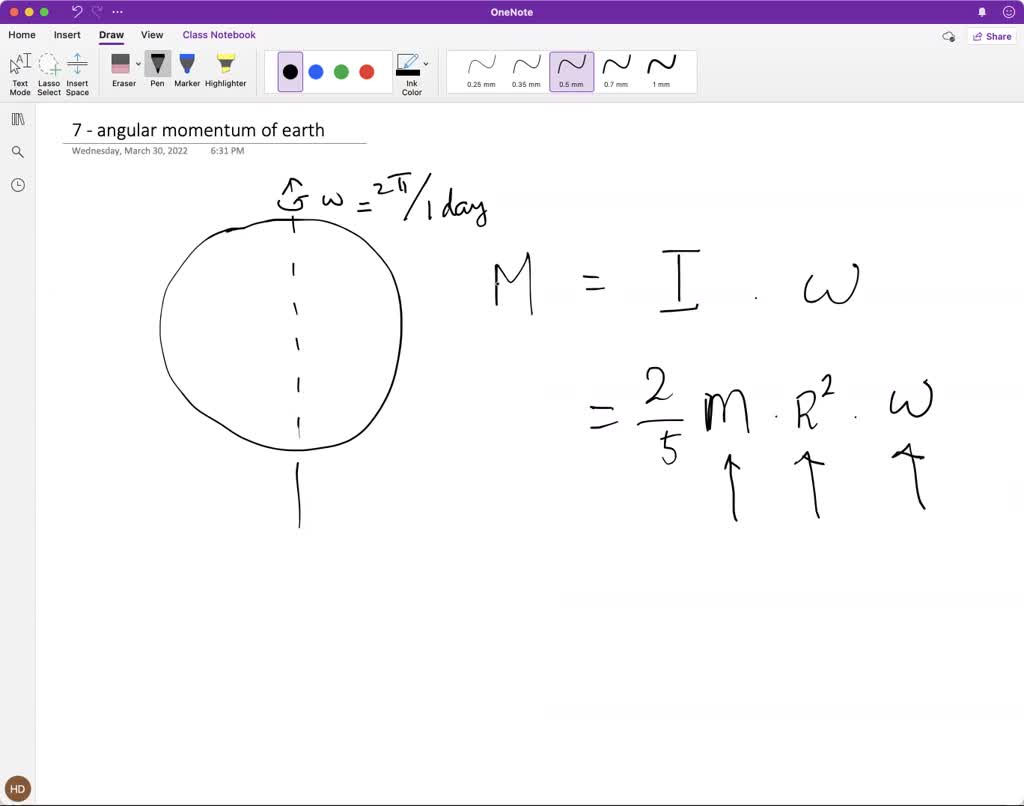Image resolution: width=1024 pixels, height=806 pixels.
Task: Open the notebooks sidebar panel
Action: click(17, 119)
